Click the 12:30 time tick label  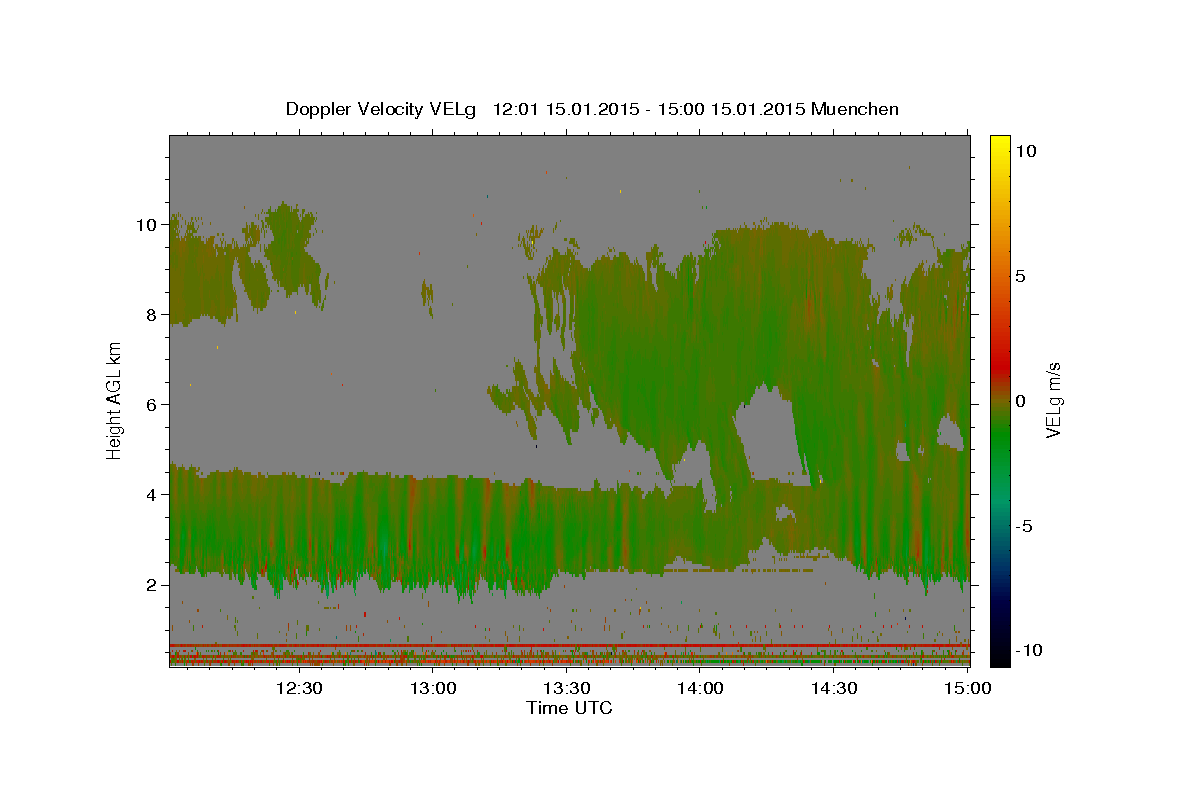coord(298,688)
